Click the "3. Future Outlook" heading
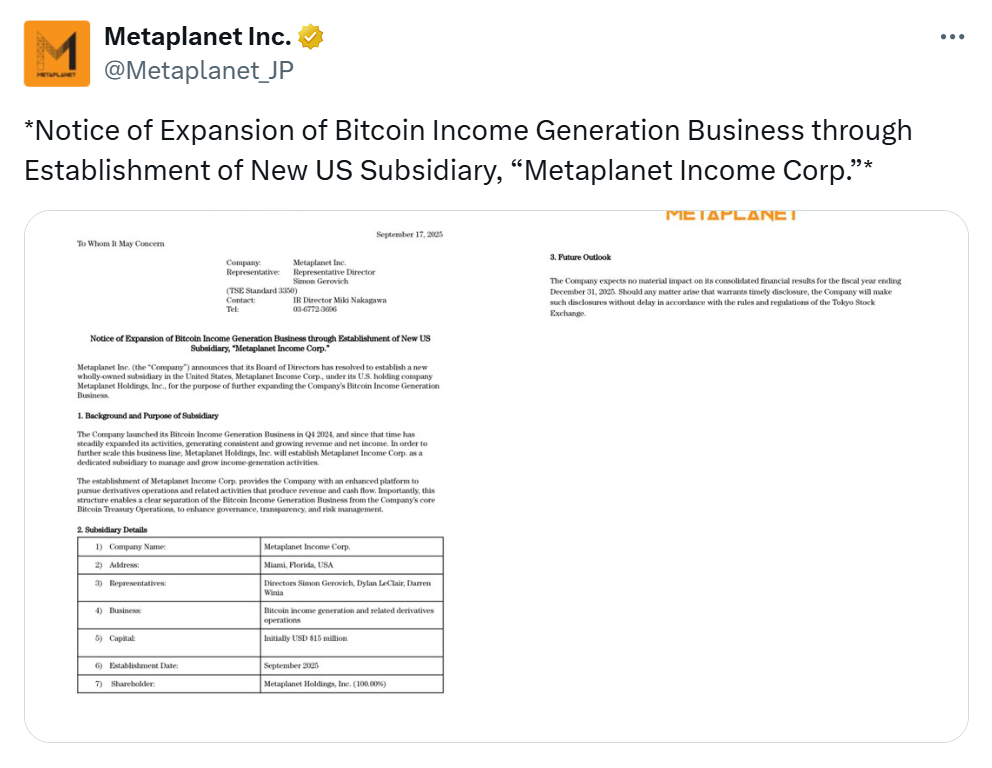 580,258
